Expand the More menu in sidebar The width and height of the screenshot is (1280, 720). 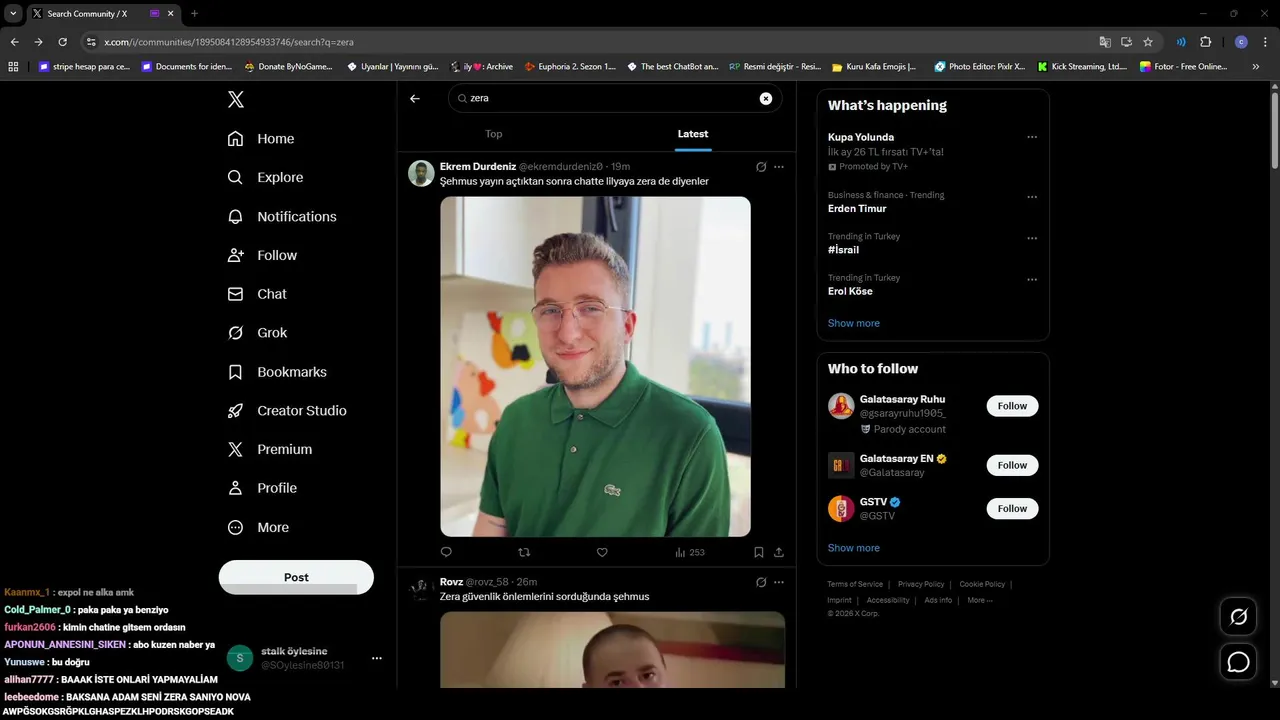pyautogui.click(x=258, y=527)
